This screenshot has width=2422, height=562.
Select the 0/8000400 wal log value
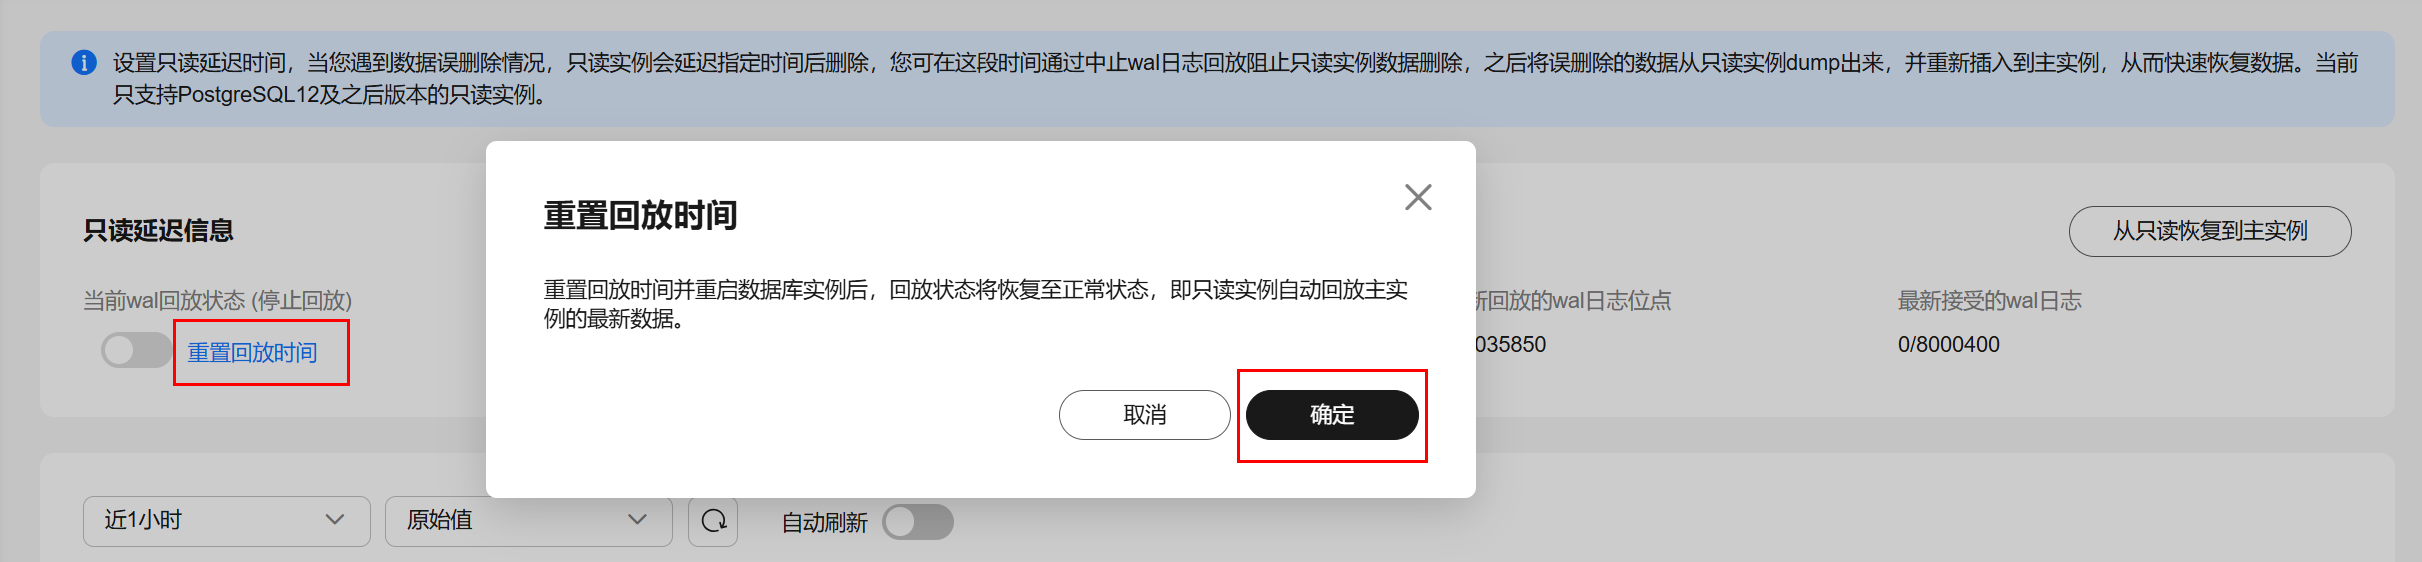coord(1949,345)
